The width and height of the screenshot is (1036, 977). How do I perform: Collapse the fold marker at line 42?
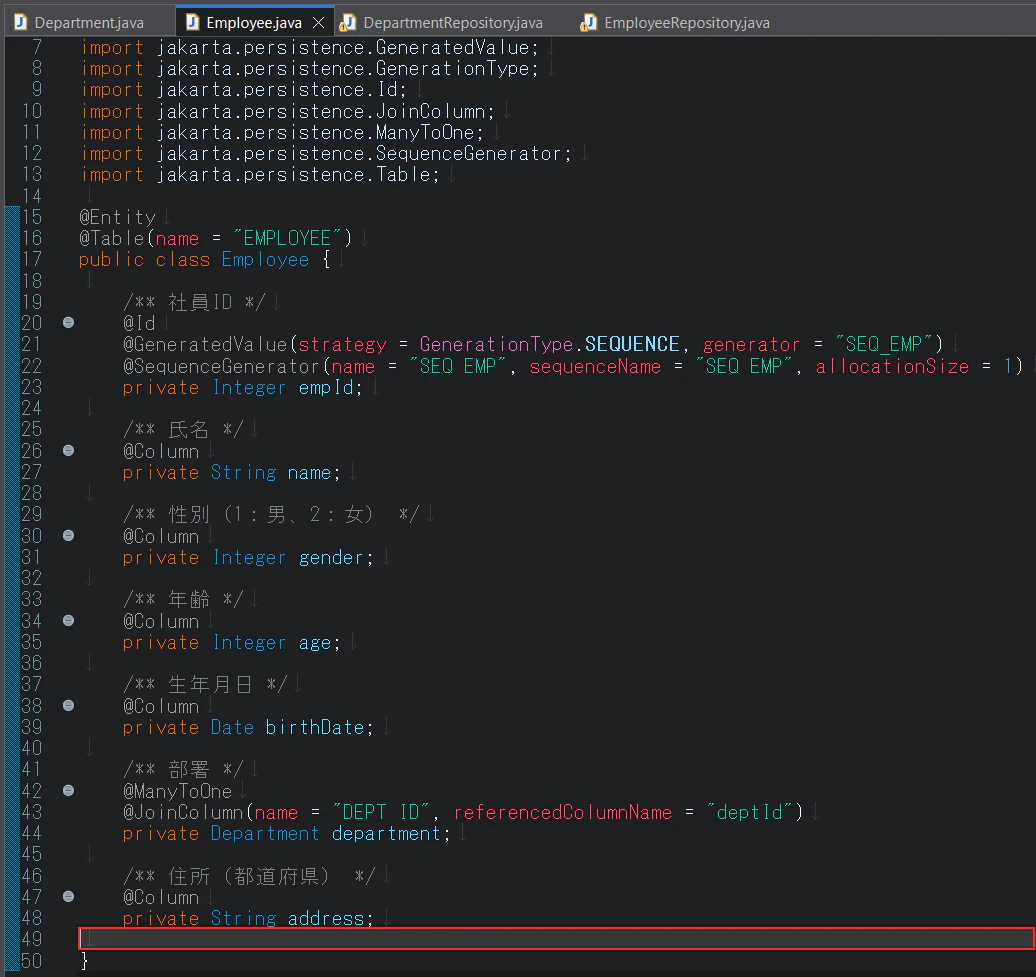pyautogui.click(x=68, y=790)
